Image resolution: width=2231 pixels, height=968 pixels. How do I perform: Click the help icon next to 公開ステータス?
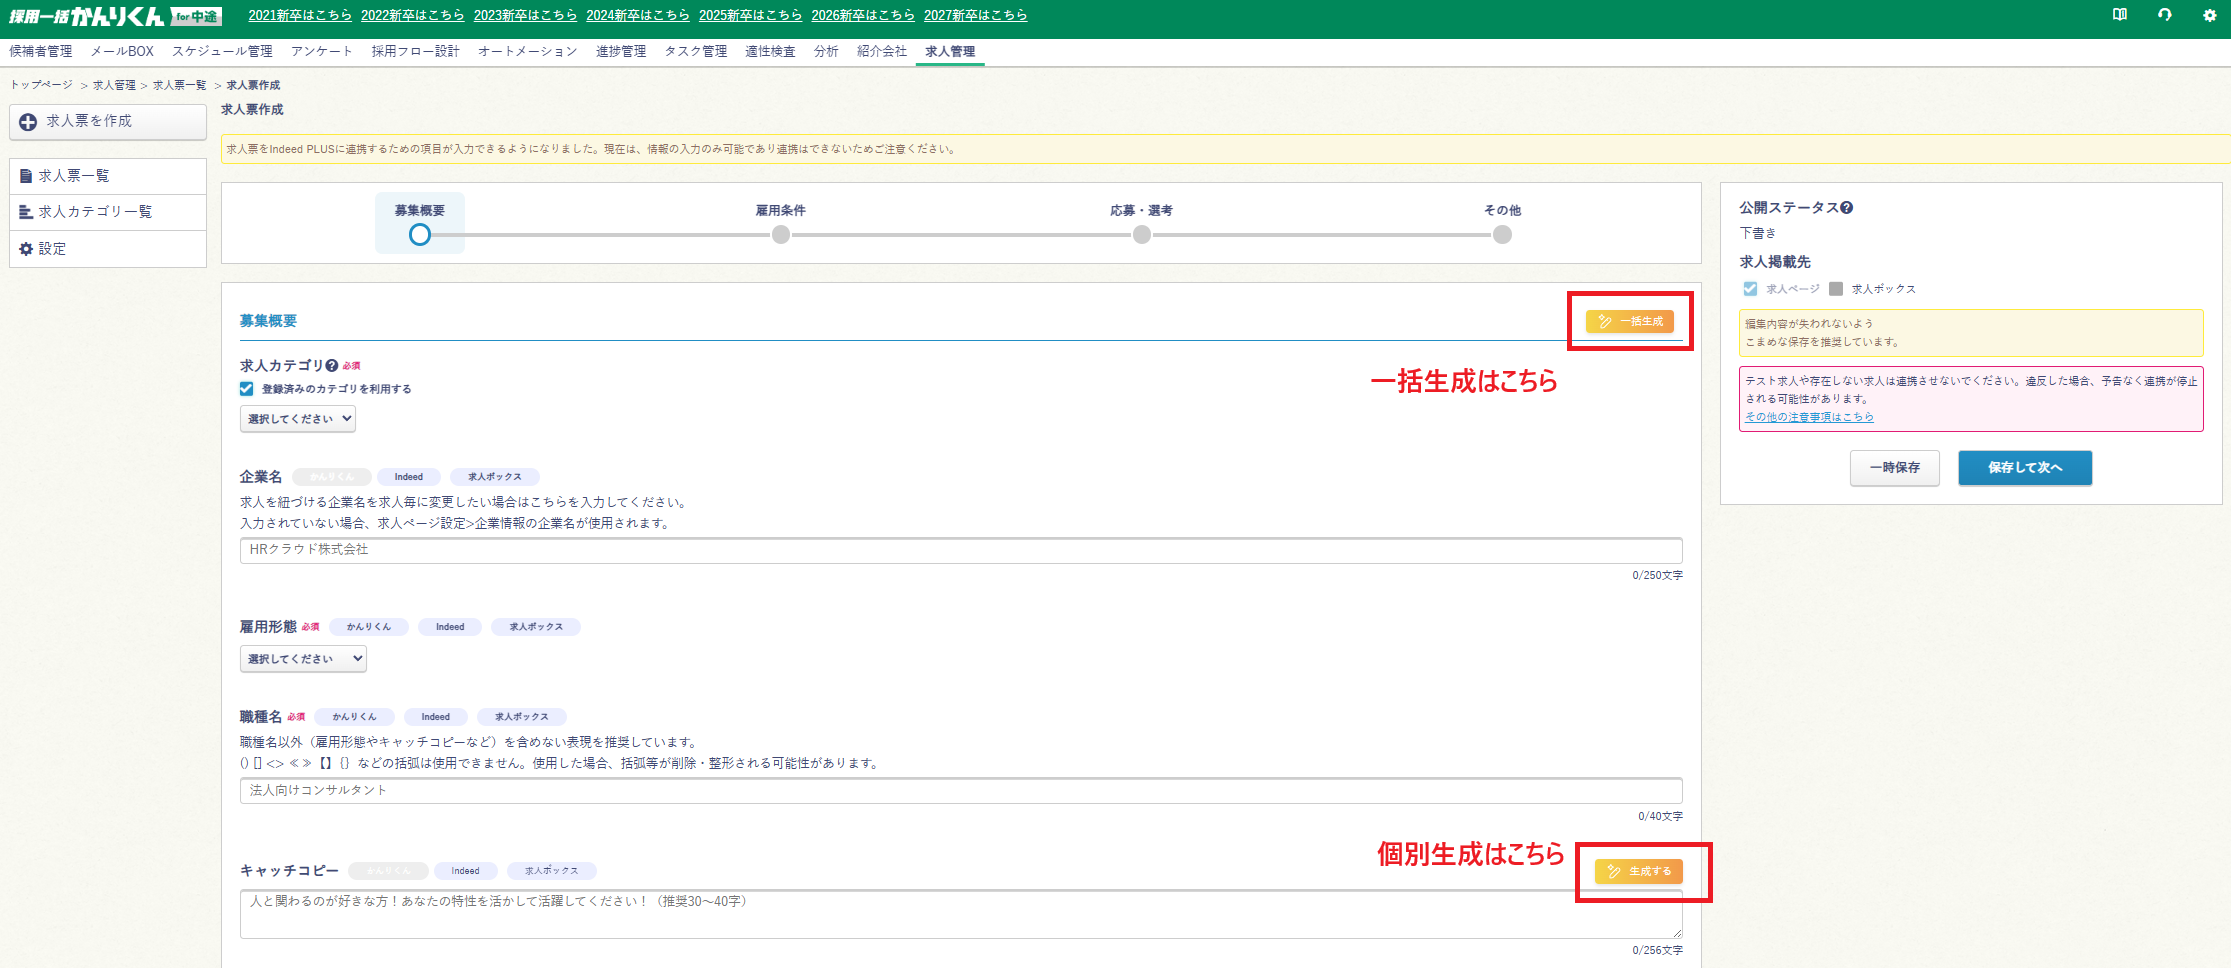click(x=1846, y=208)
